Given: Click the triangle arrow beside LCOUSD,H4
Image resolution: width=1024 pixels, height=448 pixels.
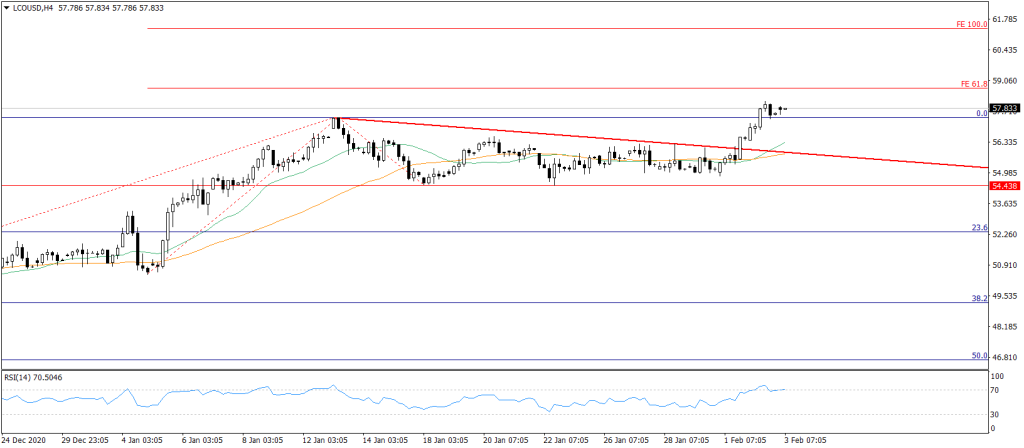Looking at the screenshot, I should click(6, 8).
